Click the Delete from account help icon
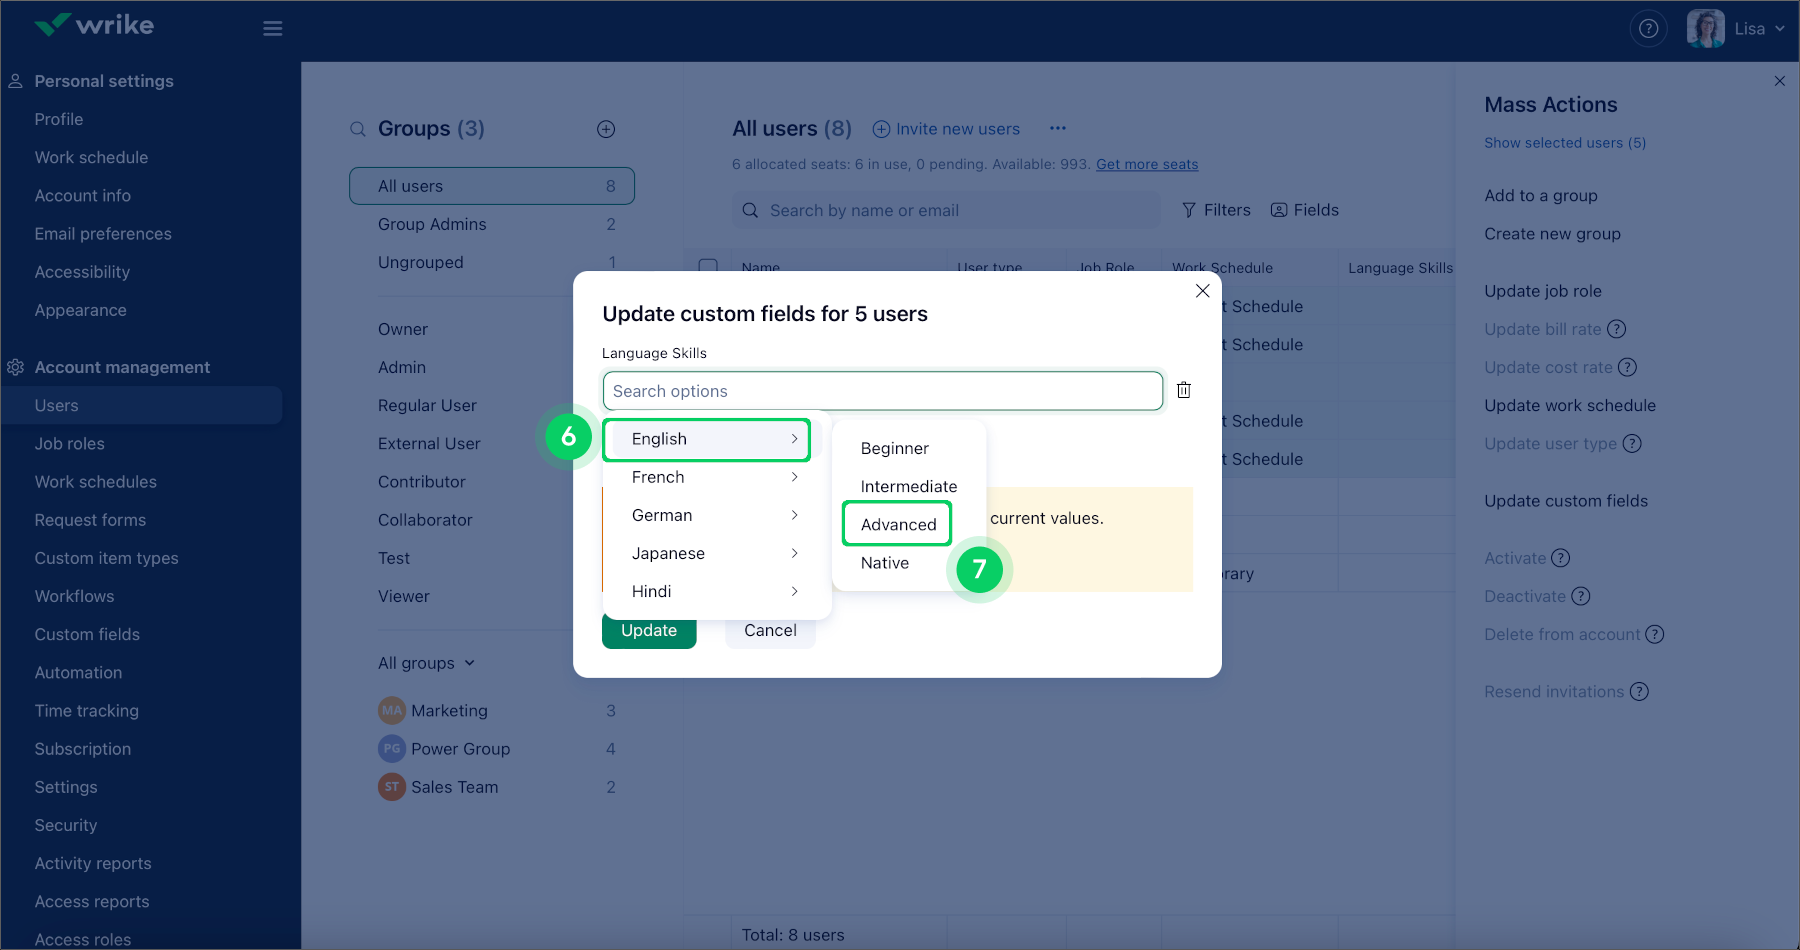1800x950 pixels. coord(1655,634)
